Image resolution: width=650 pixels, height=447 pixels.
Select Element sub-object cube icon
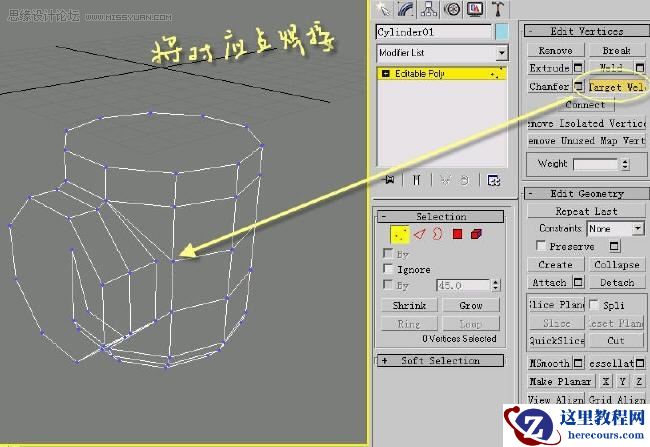click(476, 234)
